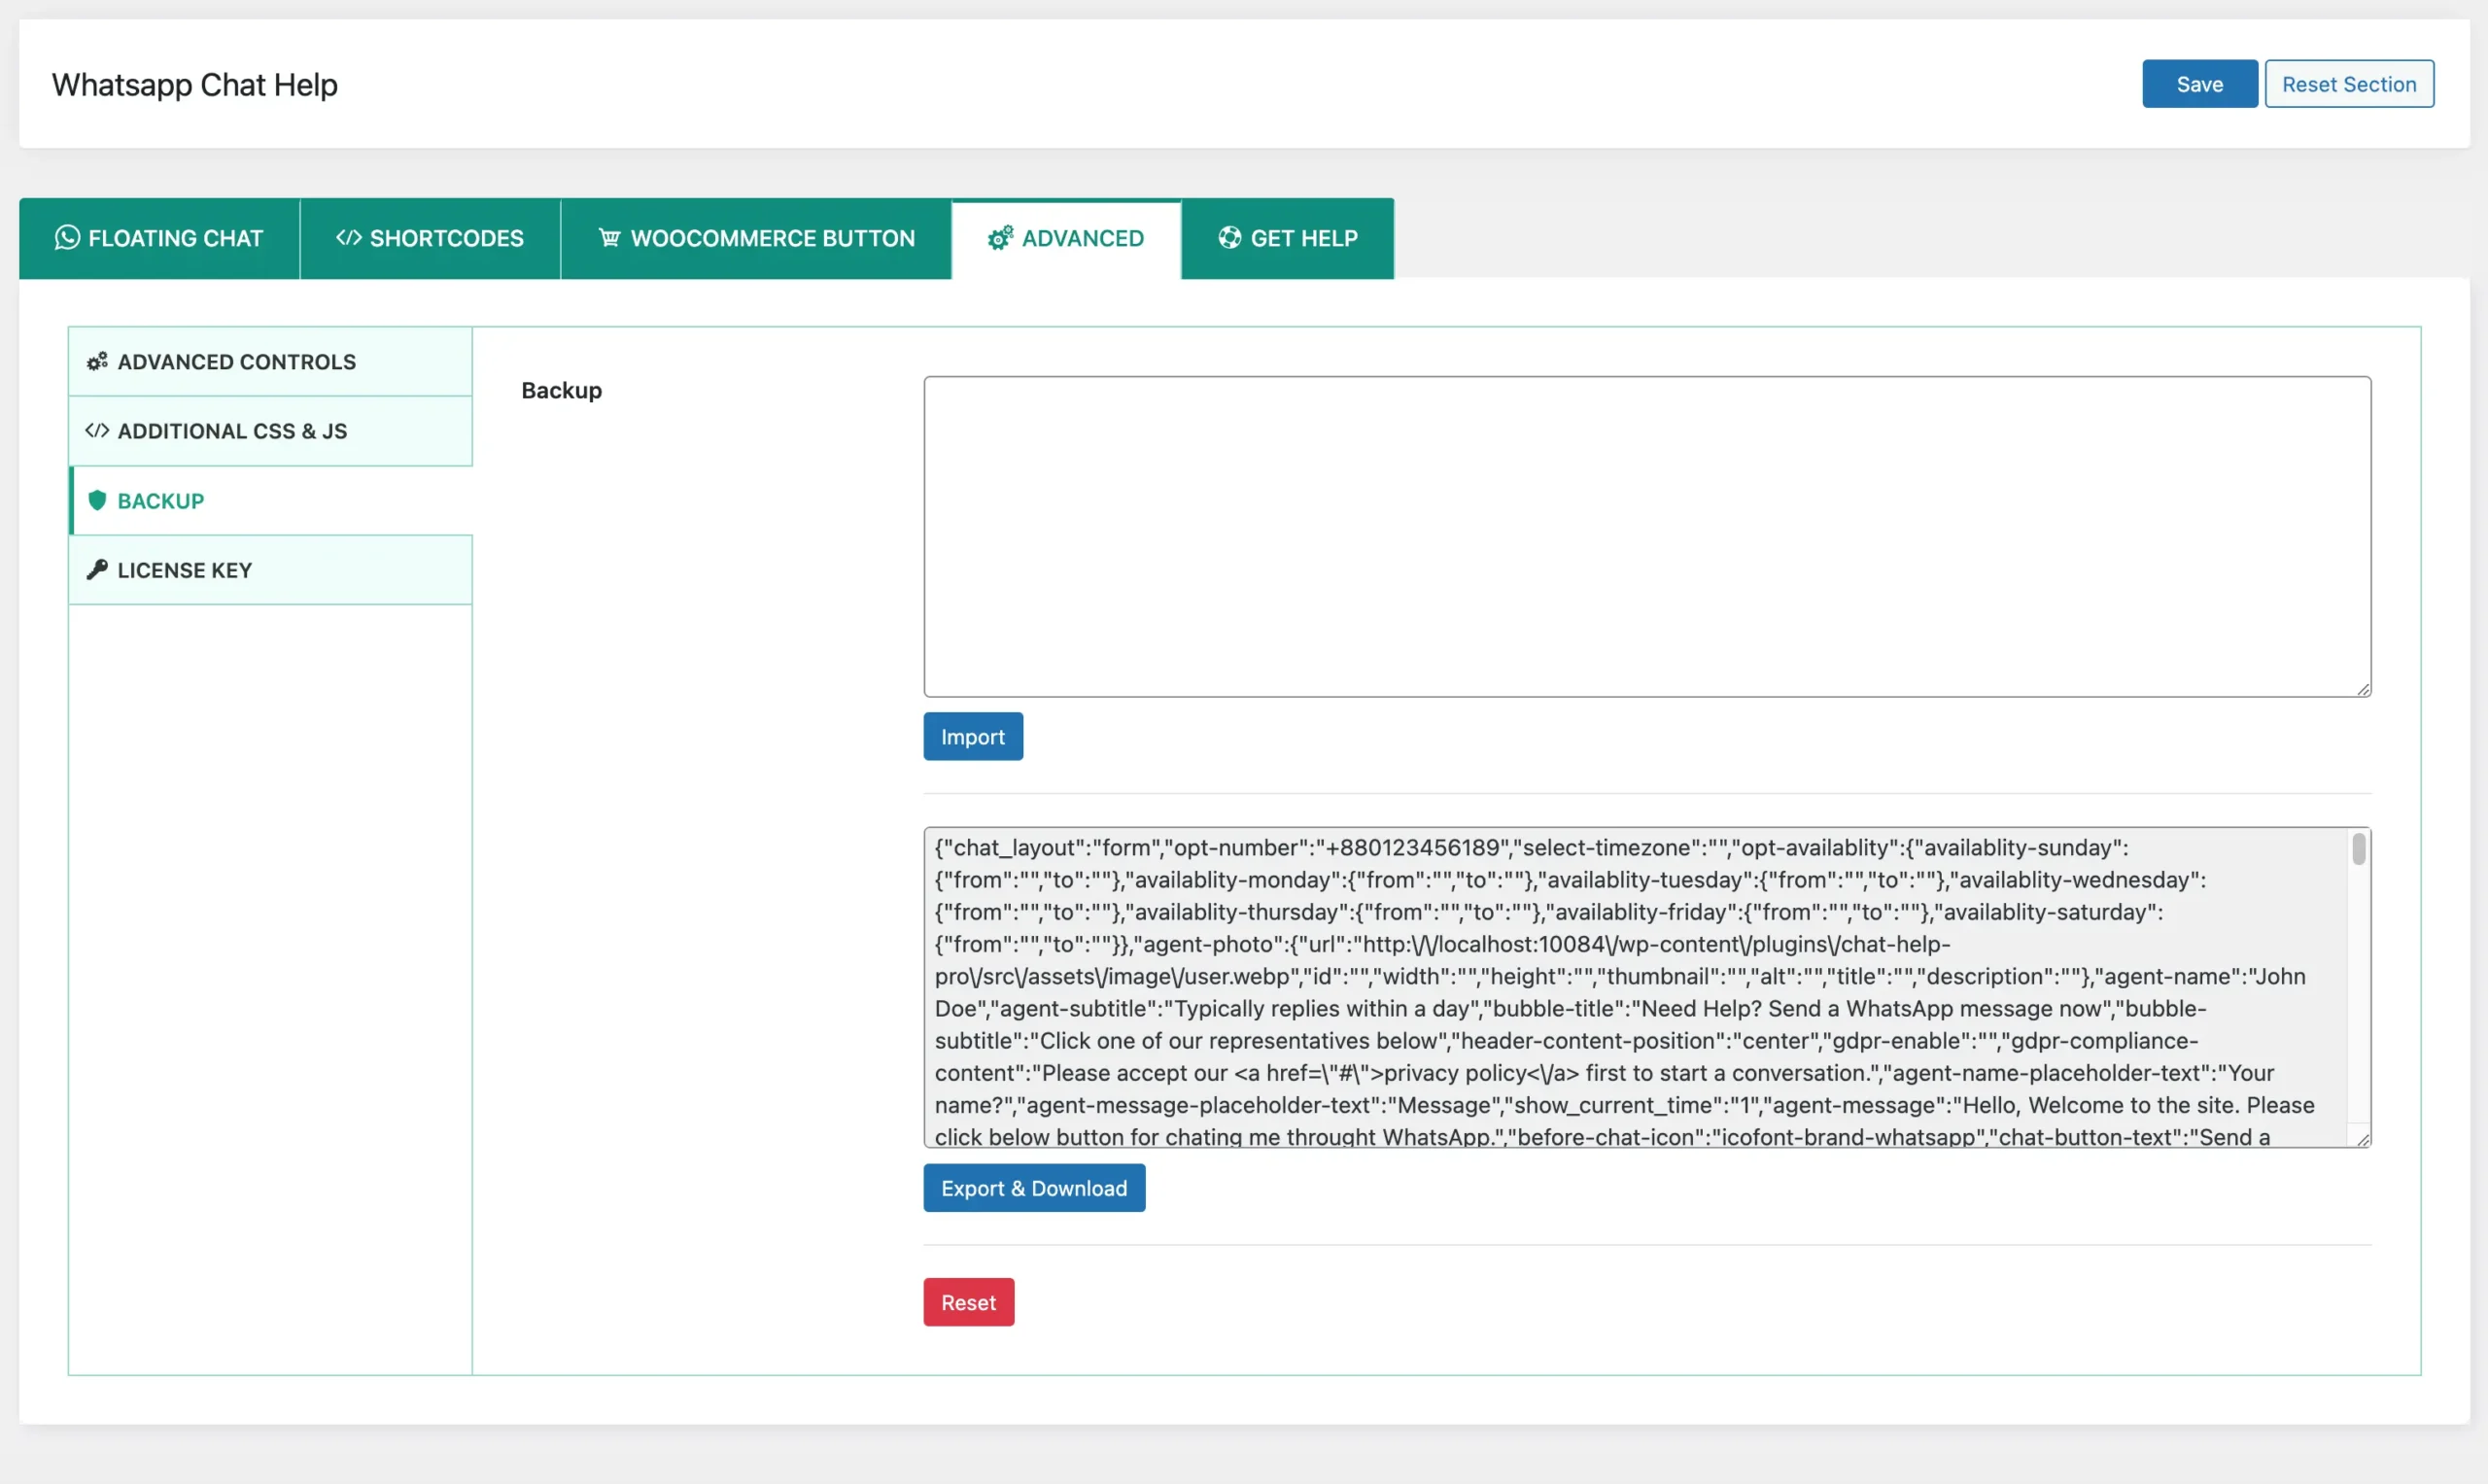Click the gears icon beside Advanced Controls
This screenshot has height=1484, width=2488.
(97, 361)
